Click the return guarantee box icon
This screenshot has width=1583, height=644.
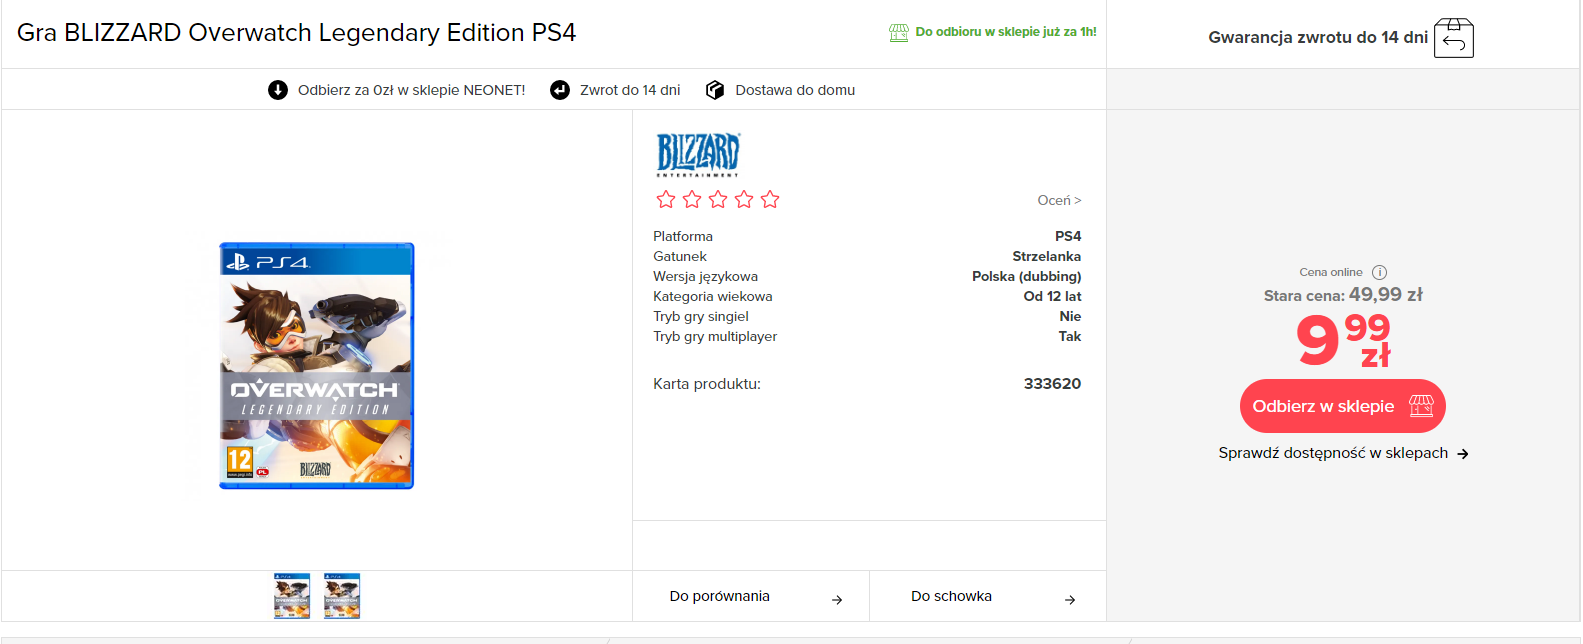coord(1453,38)
